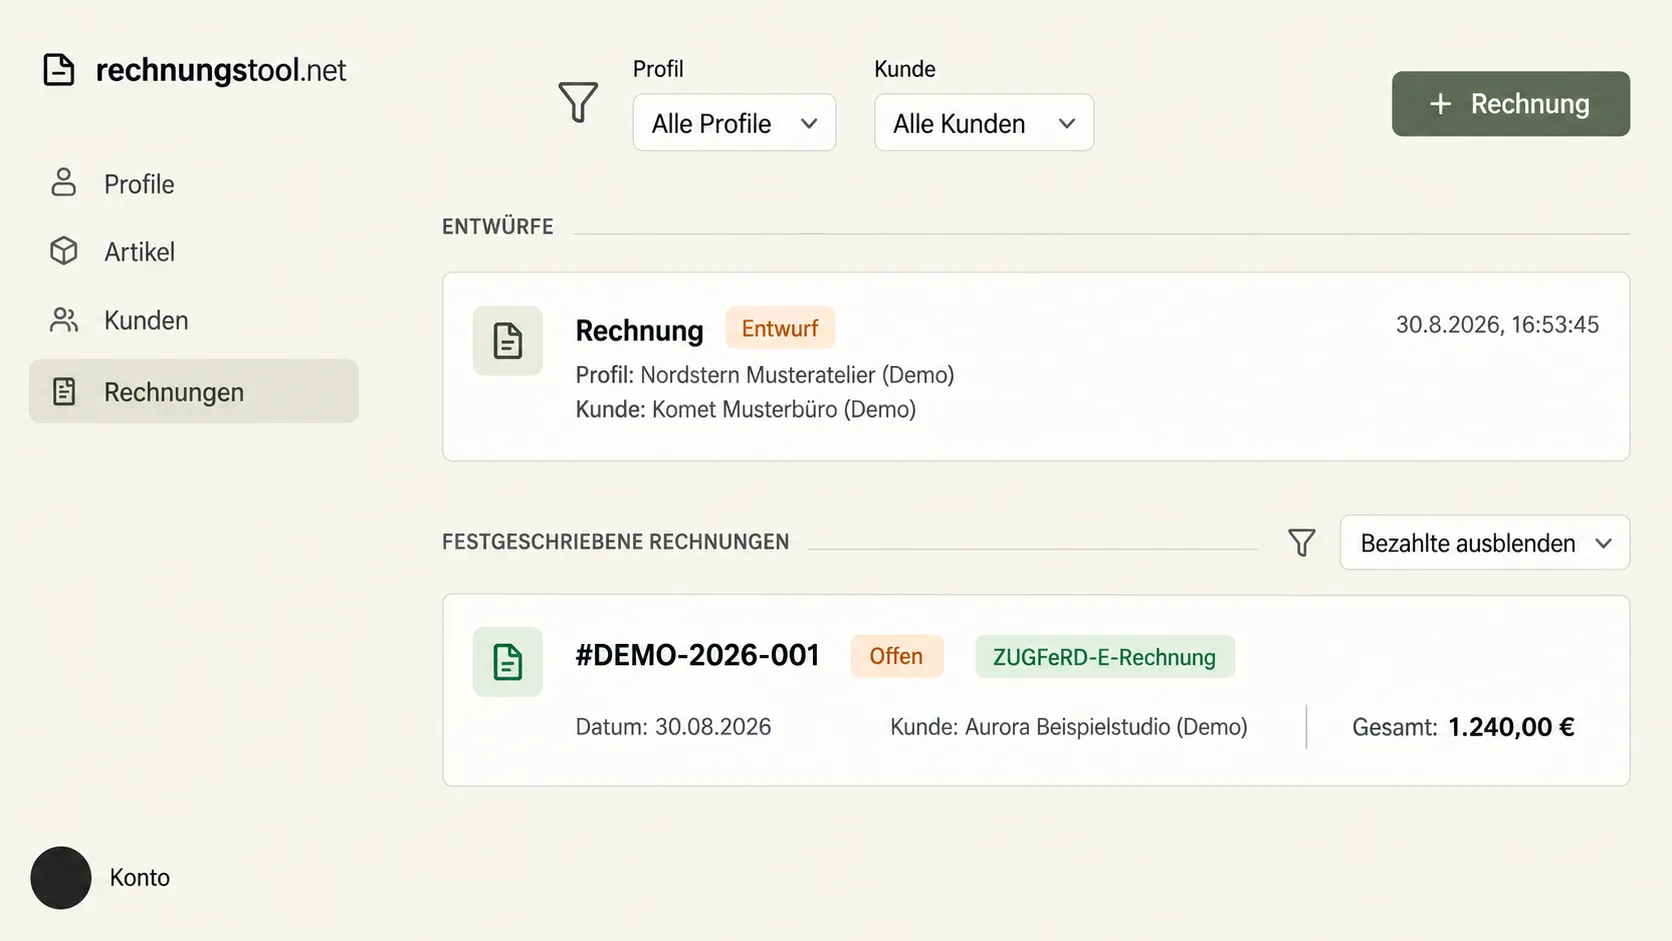1672x941 pixels.
Task: Click the Kunde filter label above Alle Kunden
Action: click(x=905, y=69)
